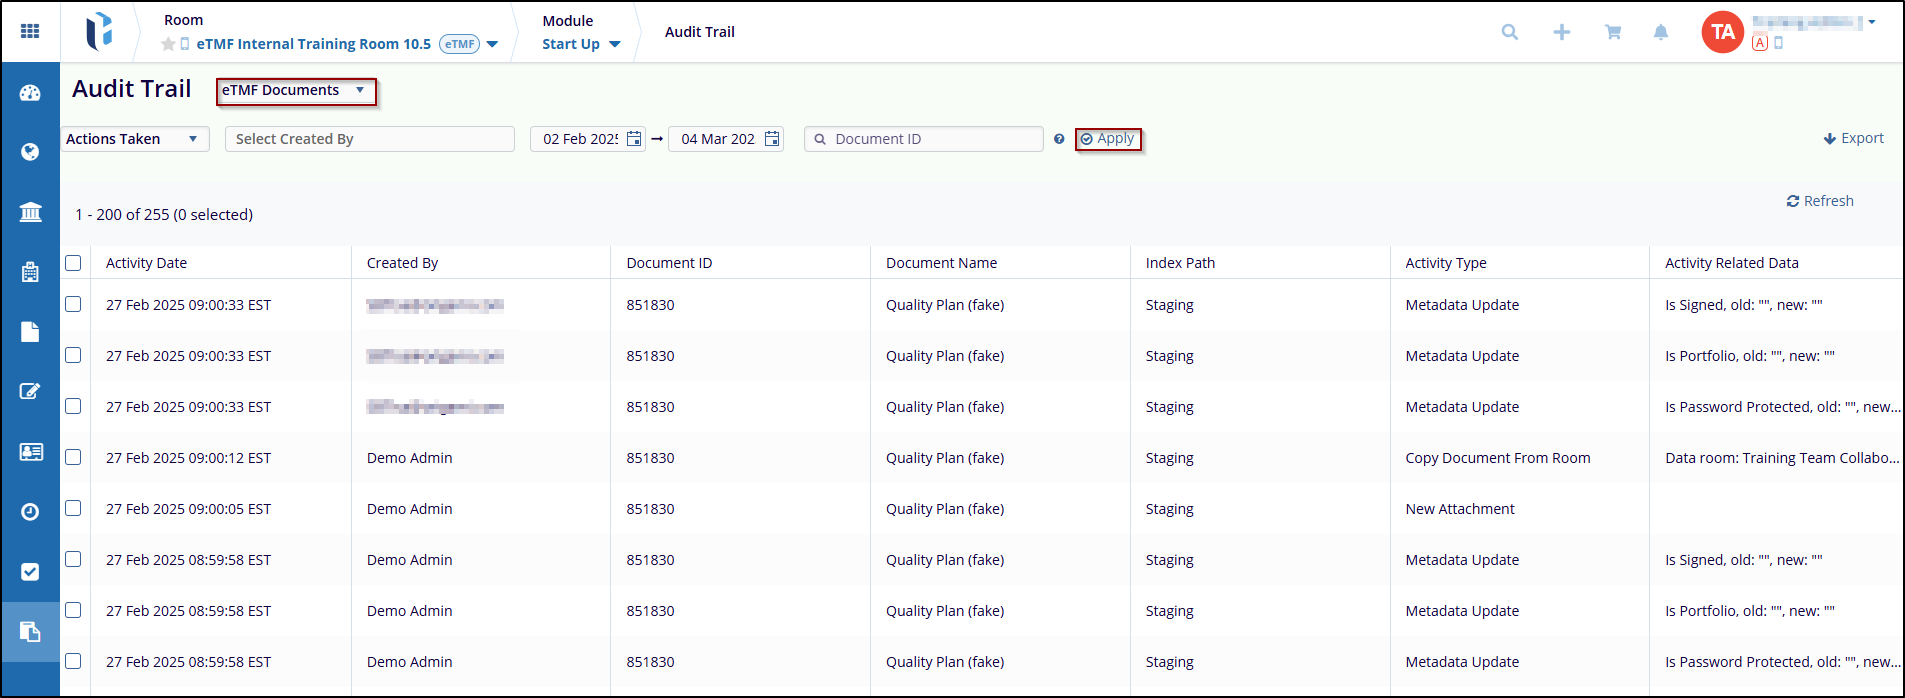Image resolution: width=1905 pixels, height=698 pixels.
Task: Open the shopping cart icon
Action: 1612,32
